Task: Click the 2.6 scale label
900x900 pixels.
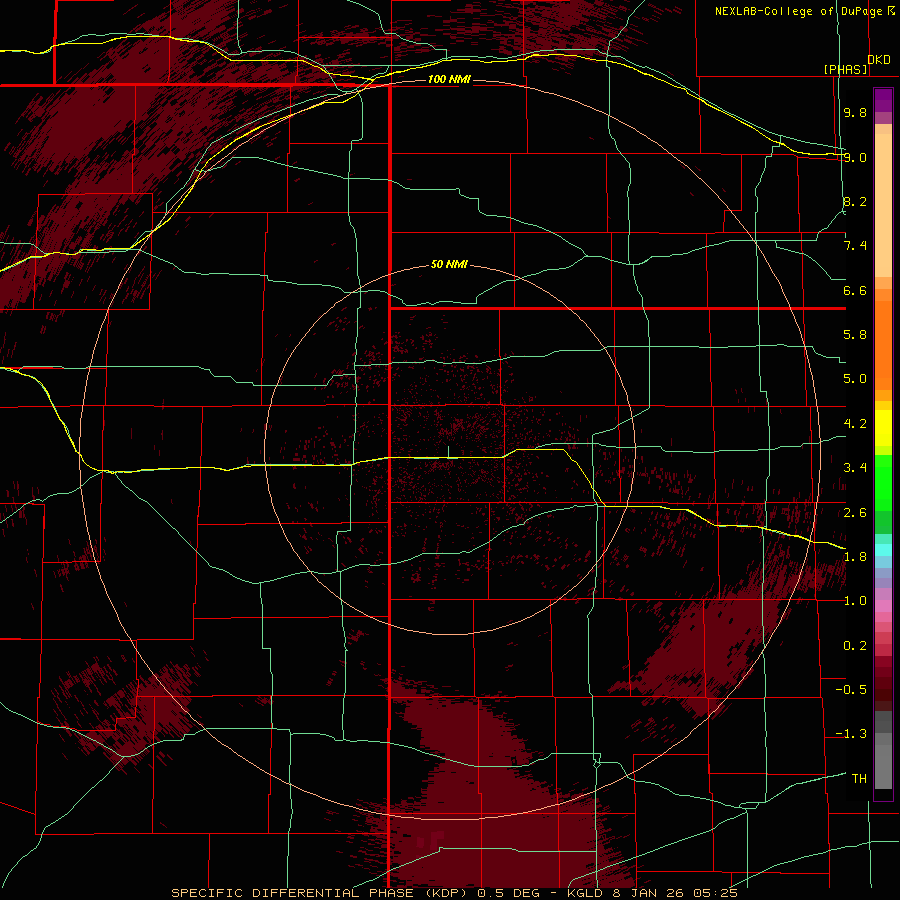Action: (x=855, y=513)
